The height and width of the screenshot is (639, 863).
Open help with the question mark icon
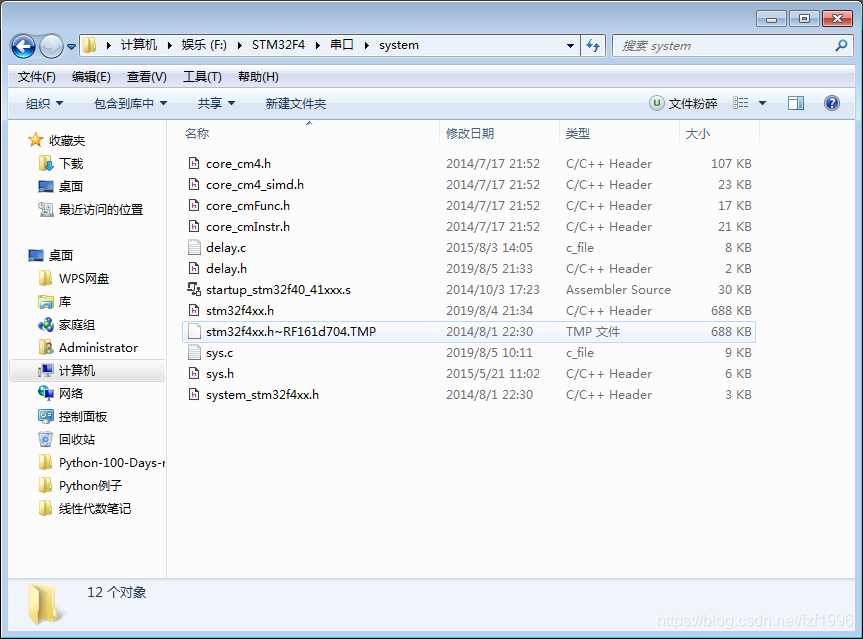[x=832, y=103]
